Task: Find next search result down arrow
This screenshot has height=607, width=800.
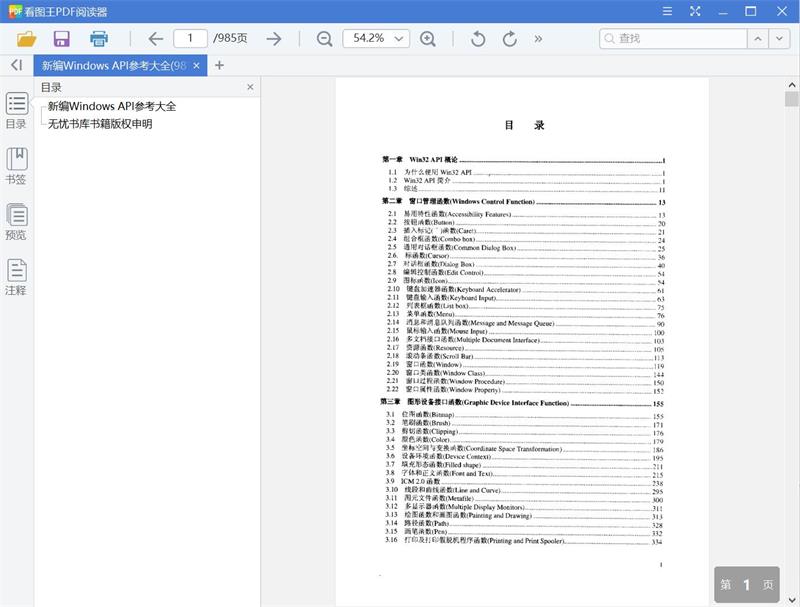Action: [779, 38]
